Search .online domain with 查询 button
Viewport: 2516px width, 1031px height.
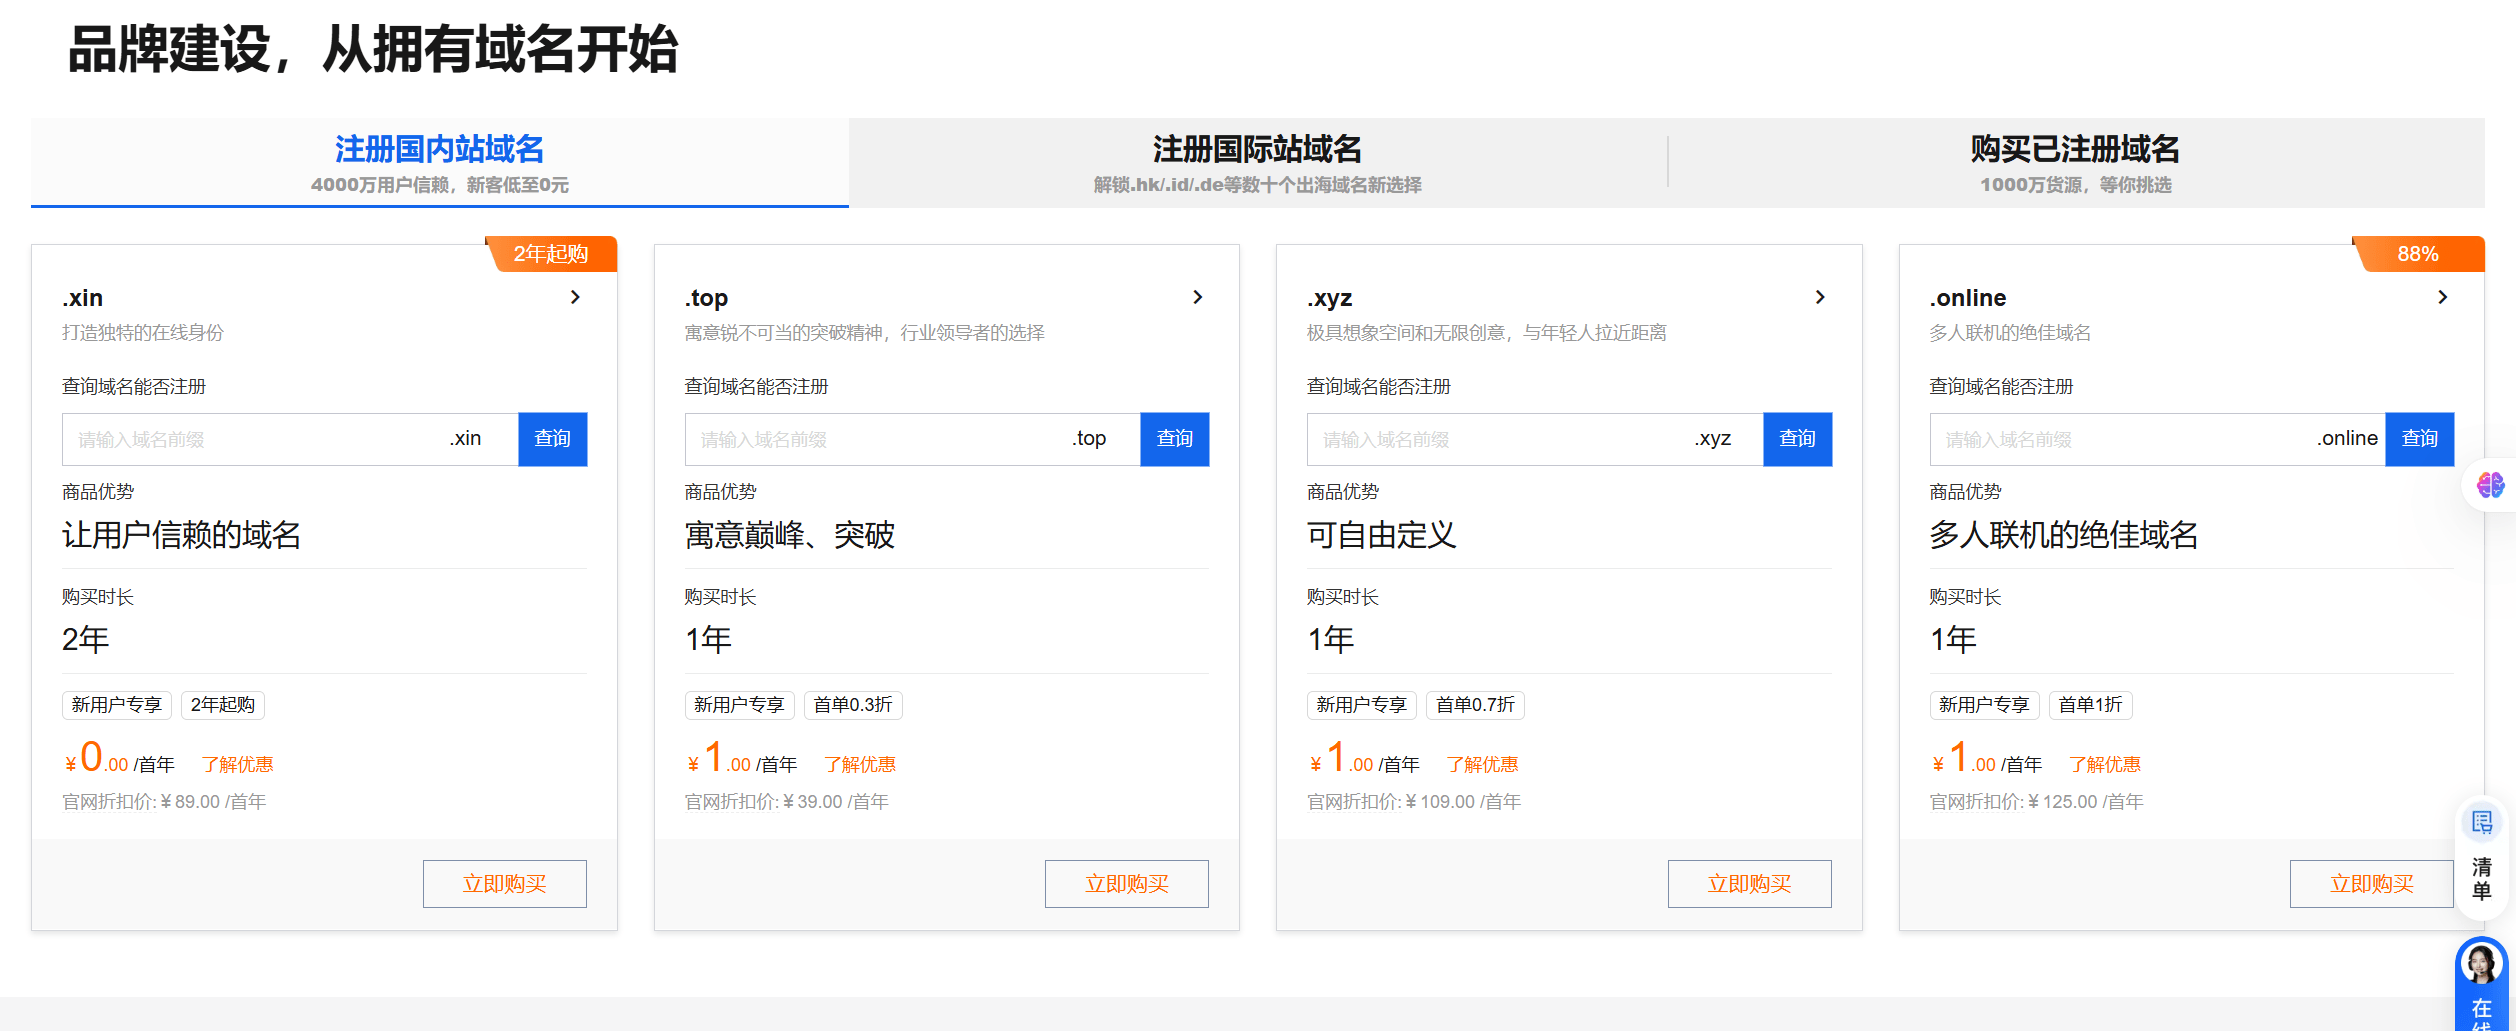pyautogui.click(x=2419, y=439)
